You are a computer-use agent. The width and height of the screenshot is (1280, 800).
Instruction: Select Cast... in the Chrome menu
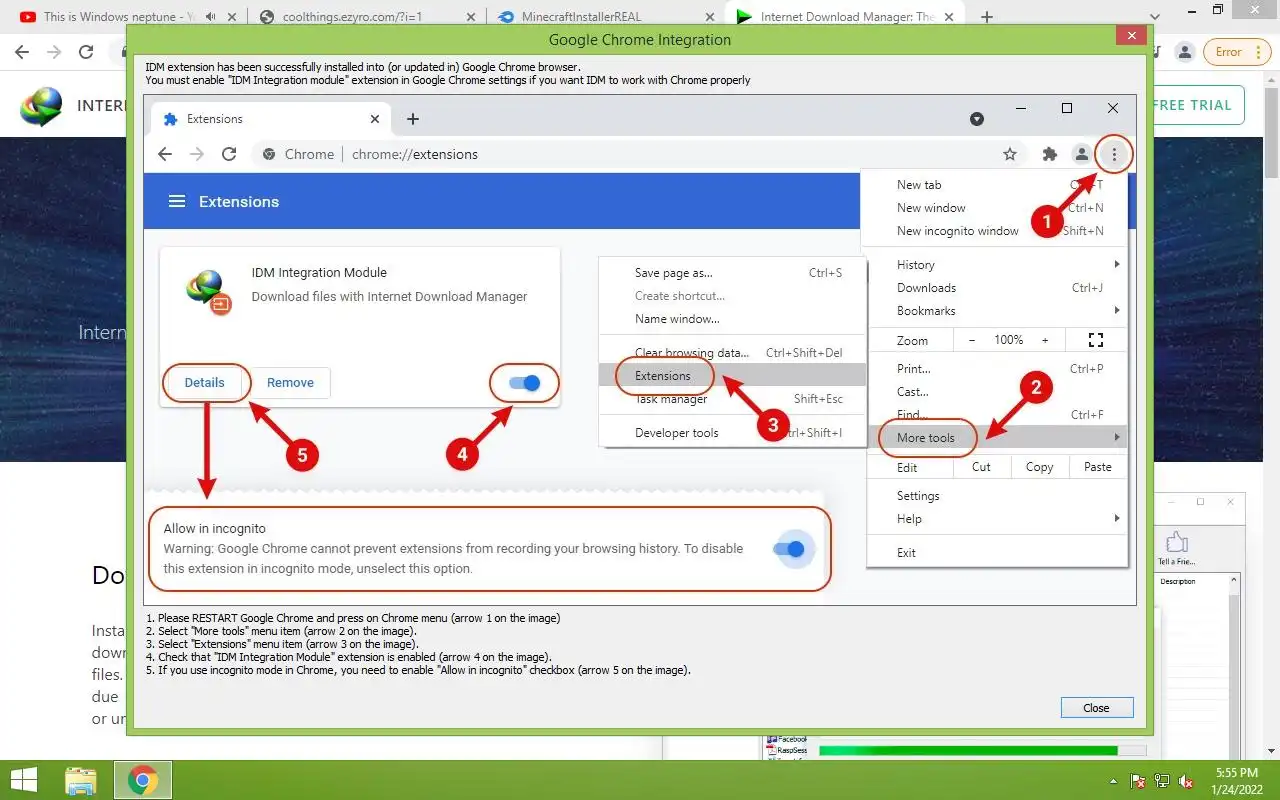[913, 392]
